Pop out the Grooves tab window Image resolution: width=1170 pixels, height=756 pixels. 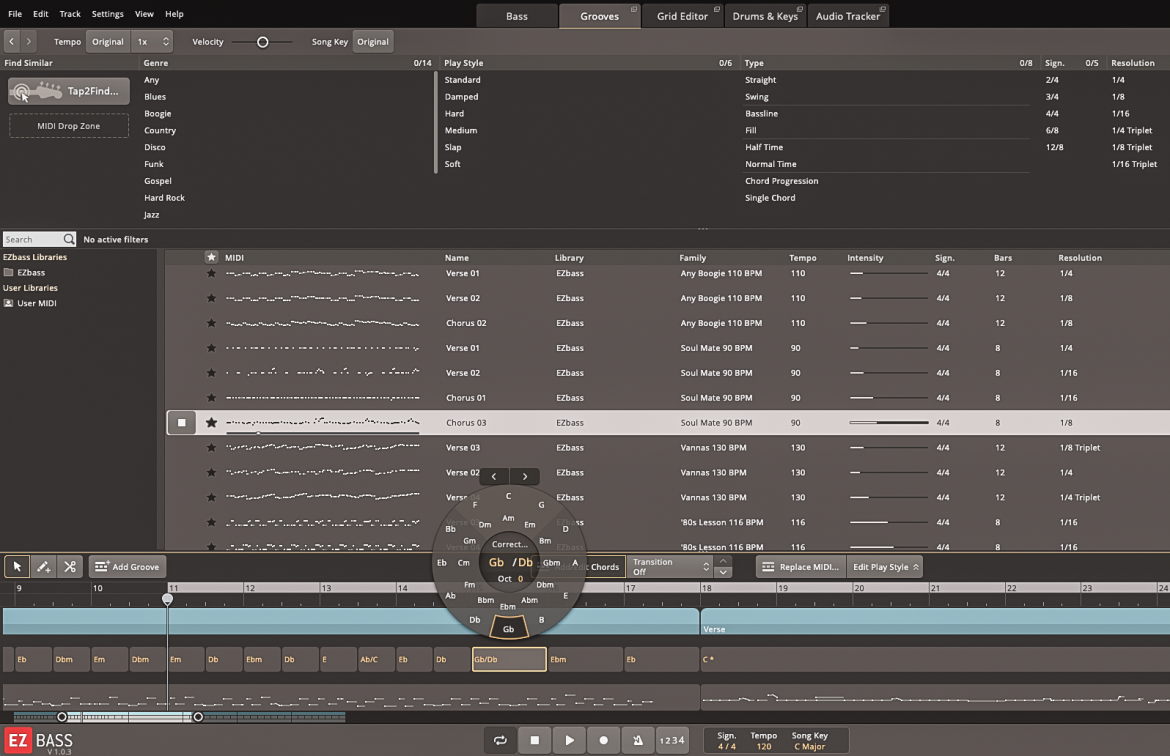click(634, 9)
